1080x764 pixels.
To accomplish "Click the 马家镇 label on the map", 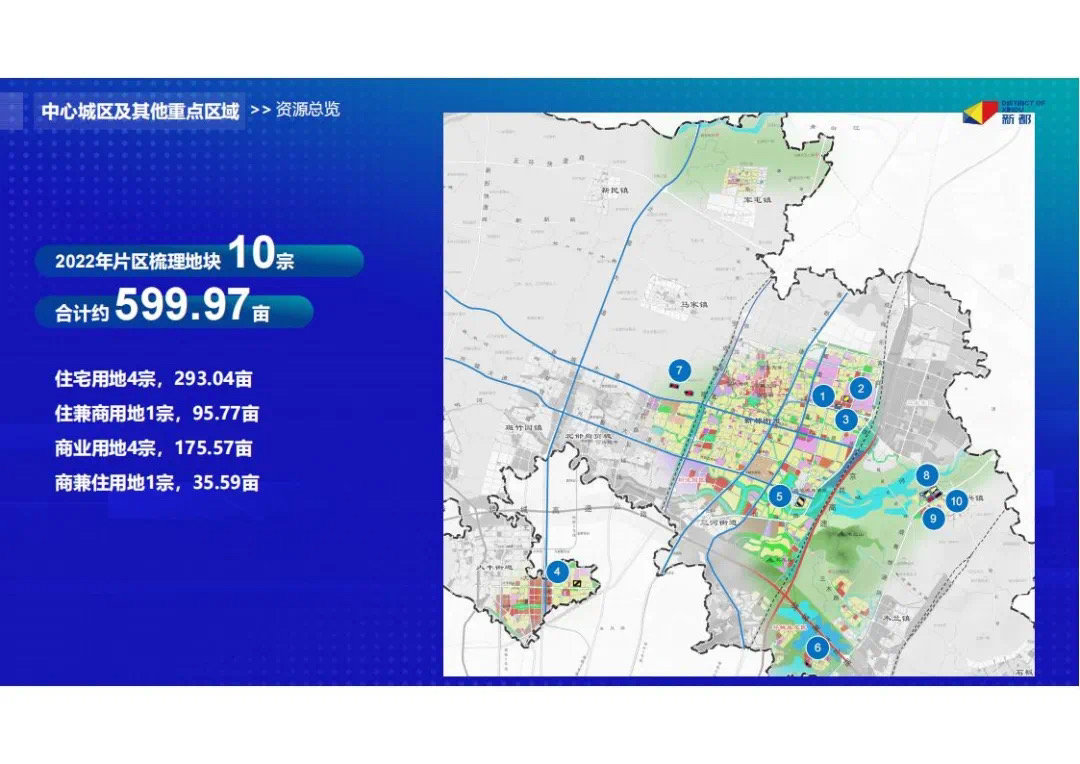I will tap(694, 304).
